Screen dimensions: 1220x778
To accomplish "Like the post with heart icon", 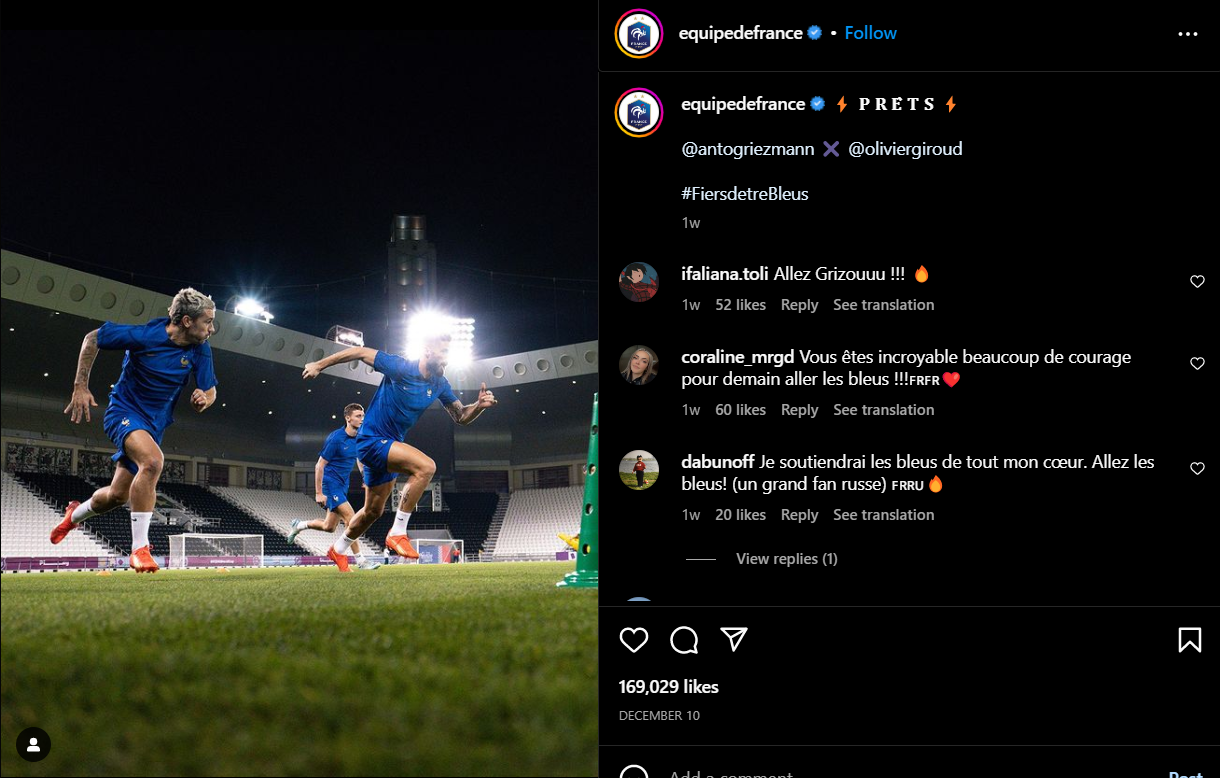I will coord(634,640).
